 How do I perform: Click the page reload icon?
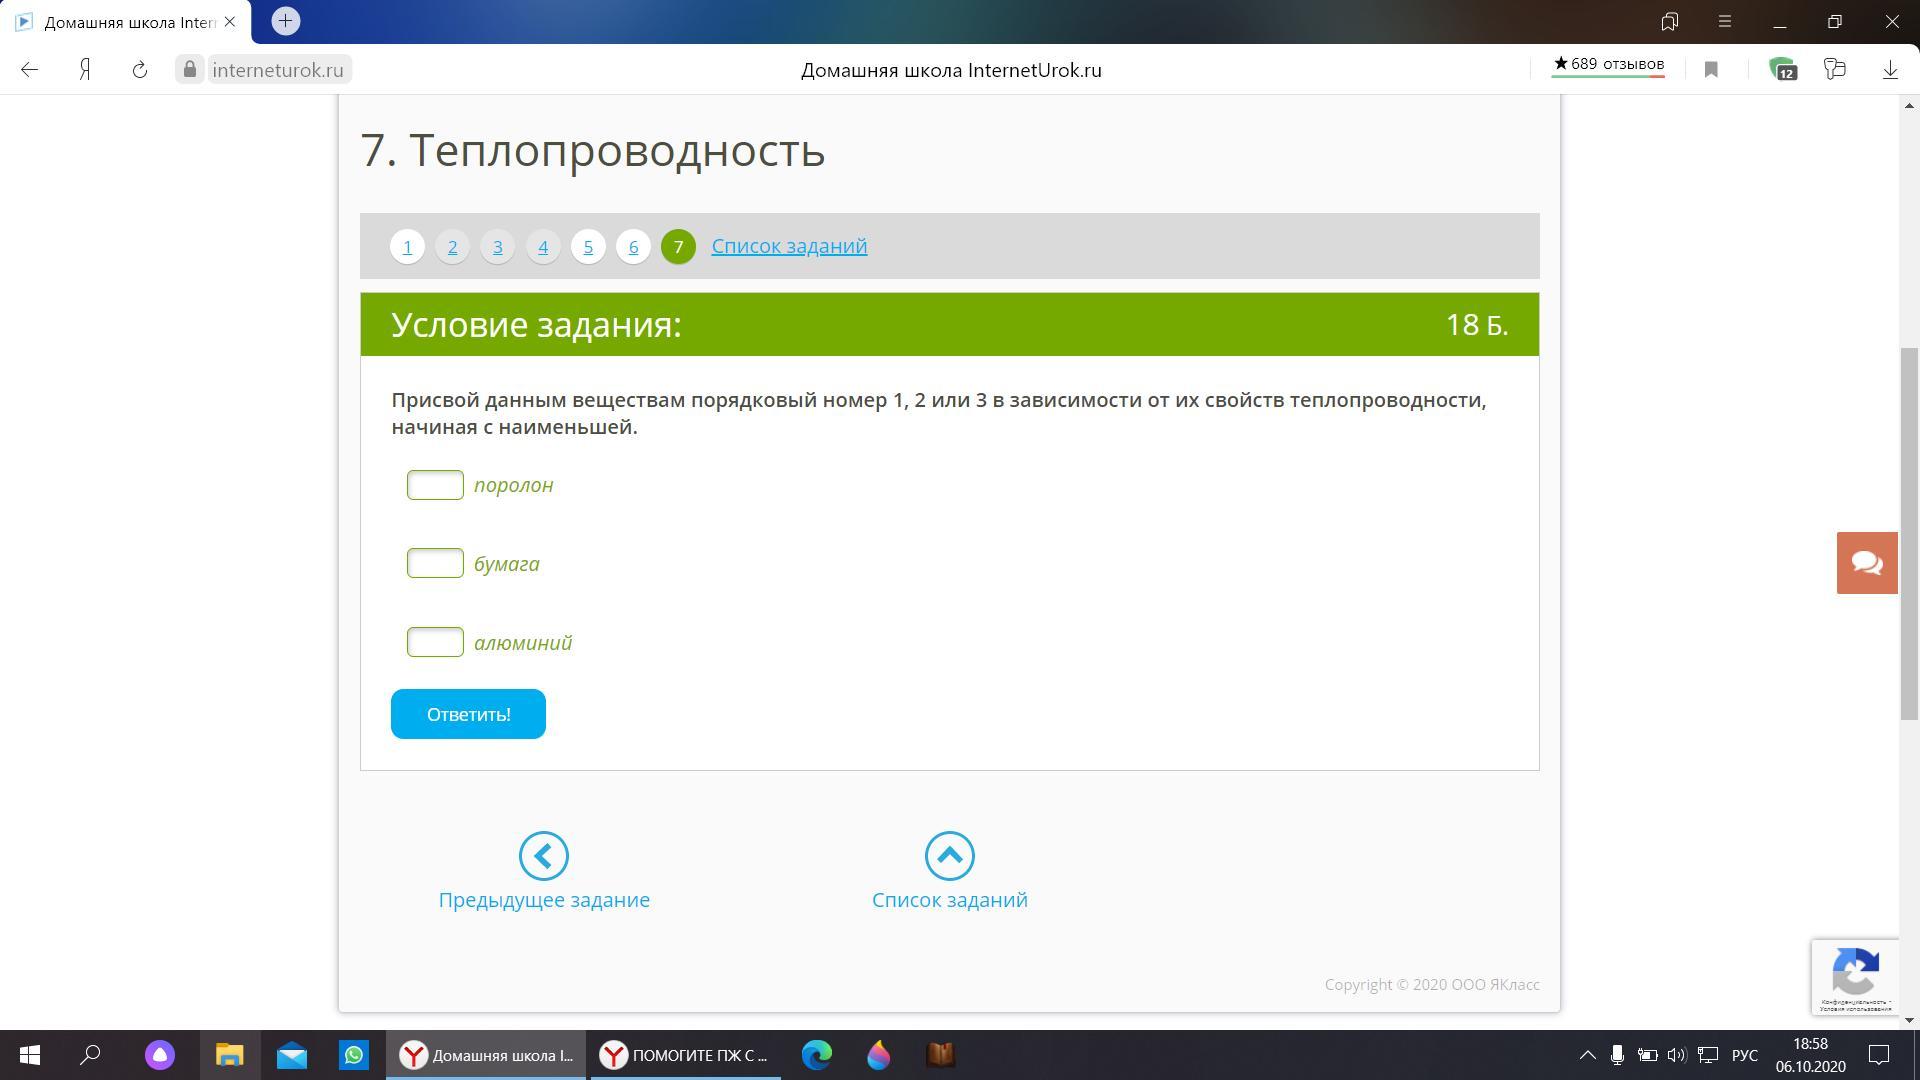click(x=140, y=70)
